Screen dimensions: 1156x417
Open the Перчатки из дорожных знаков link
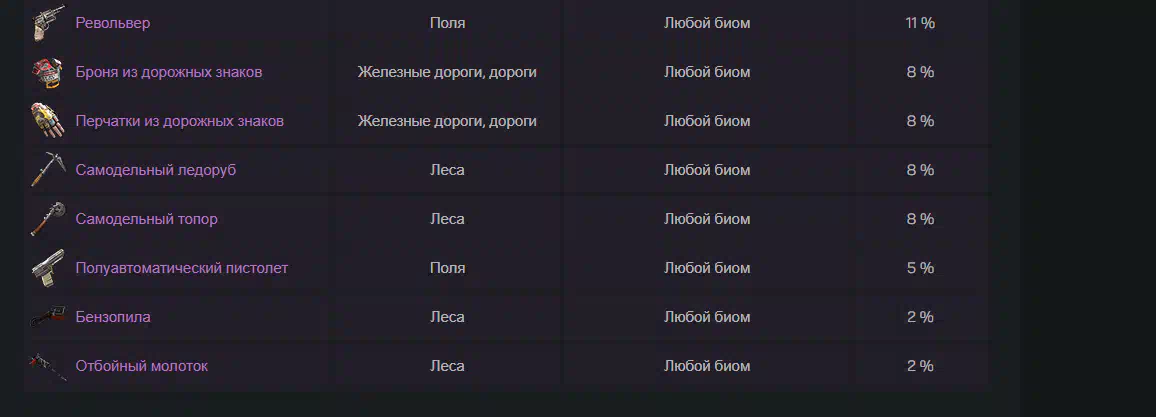point(179,121)
